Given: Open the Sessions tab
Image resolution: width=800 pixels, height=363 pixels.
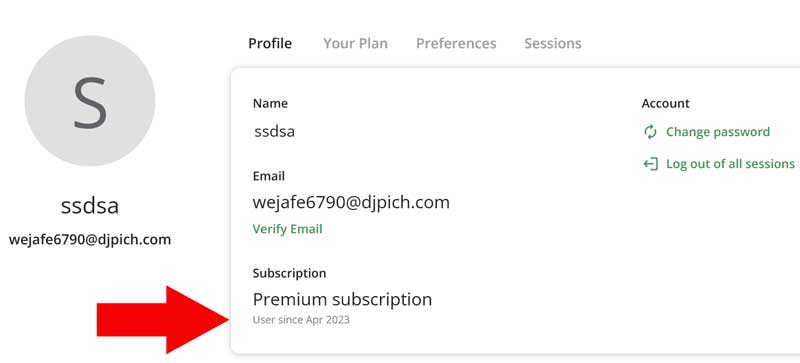Looking at the screenshot, I should pos(553,43).
